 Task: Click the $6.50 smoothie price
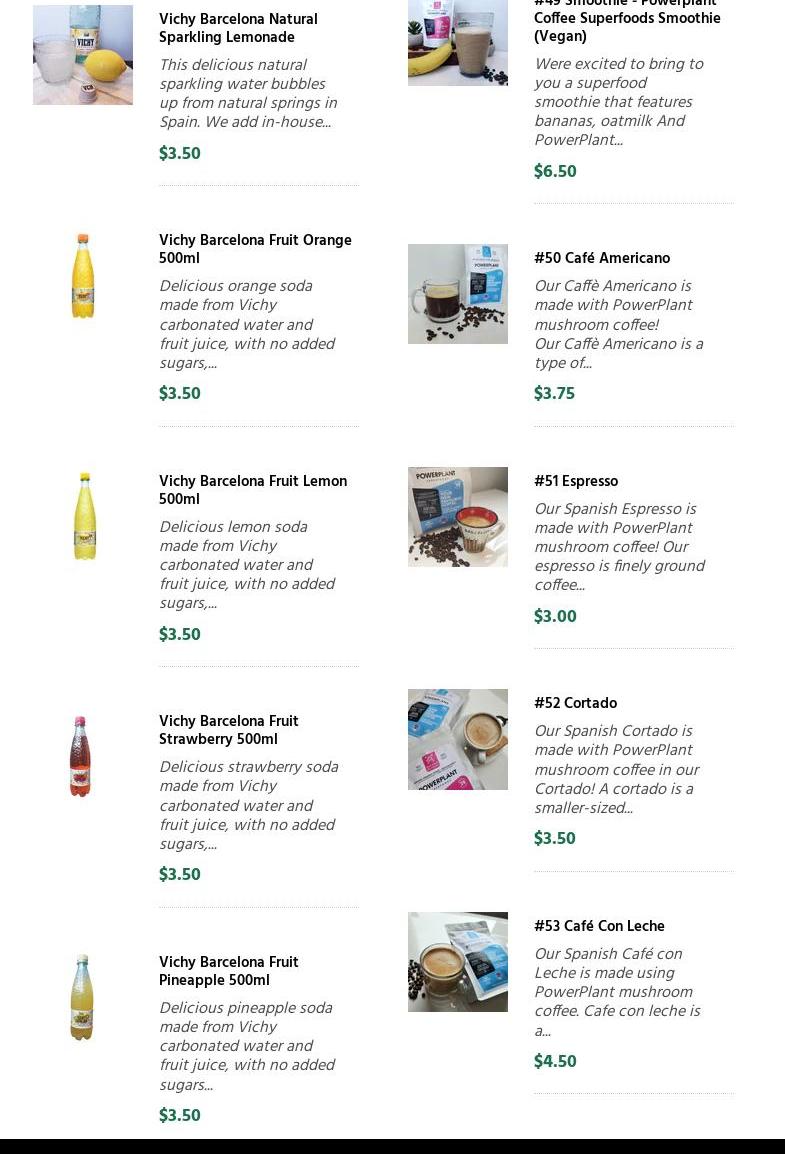pos(555,172)
